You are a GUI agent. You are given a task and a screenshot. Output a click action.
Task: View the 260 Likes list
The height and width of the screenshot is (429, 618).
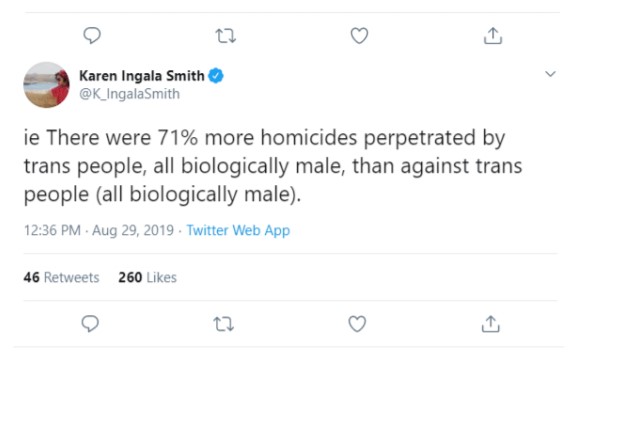[x=147, y=277]
